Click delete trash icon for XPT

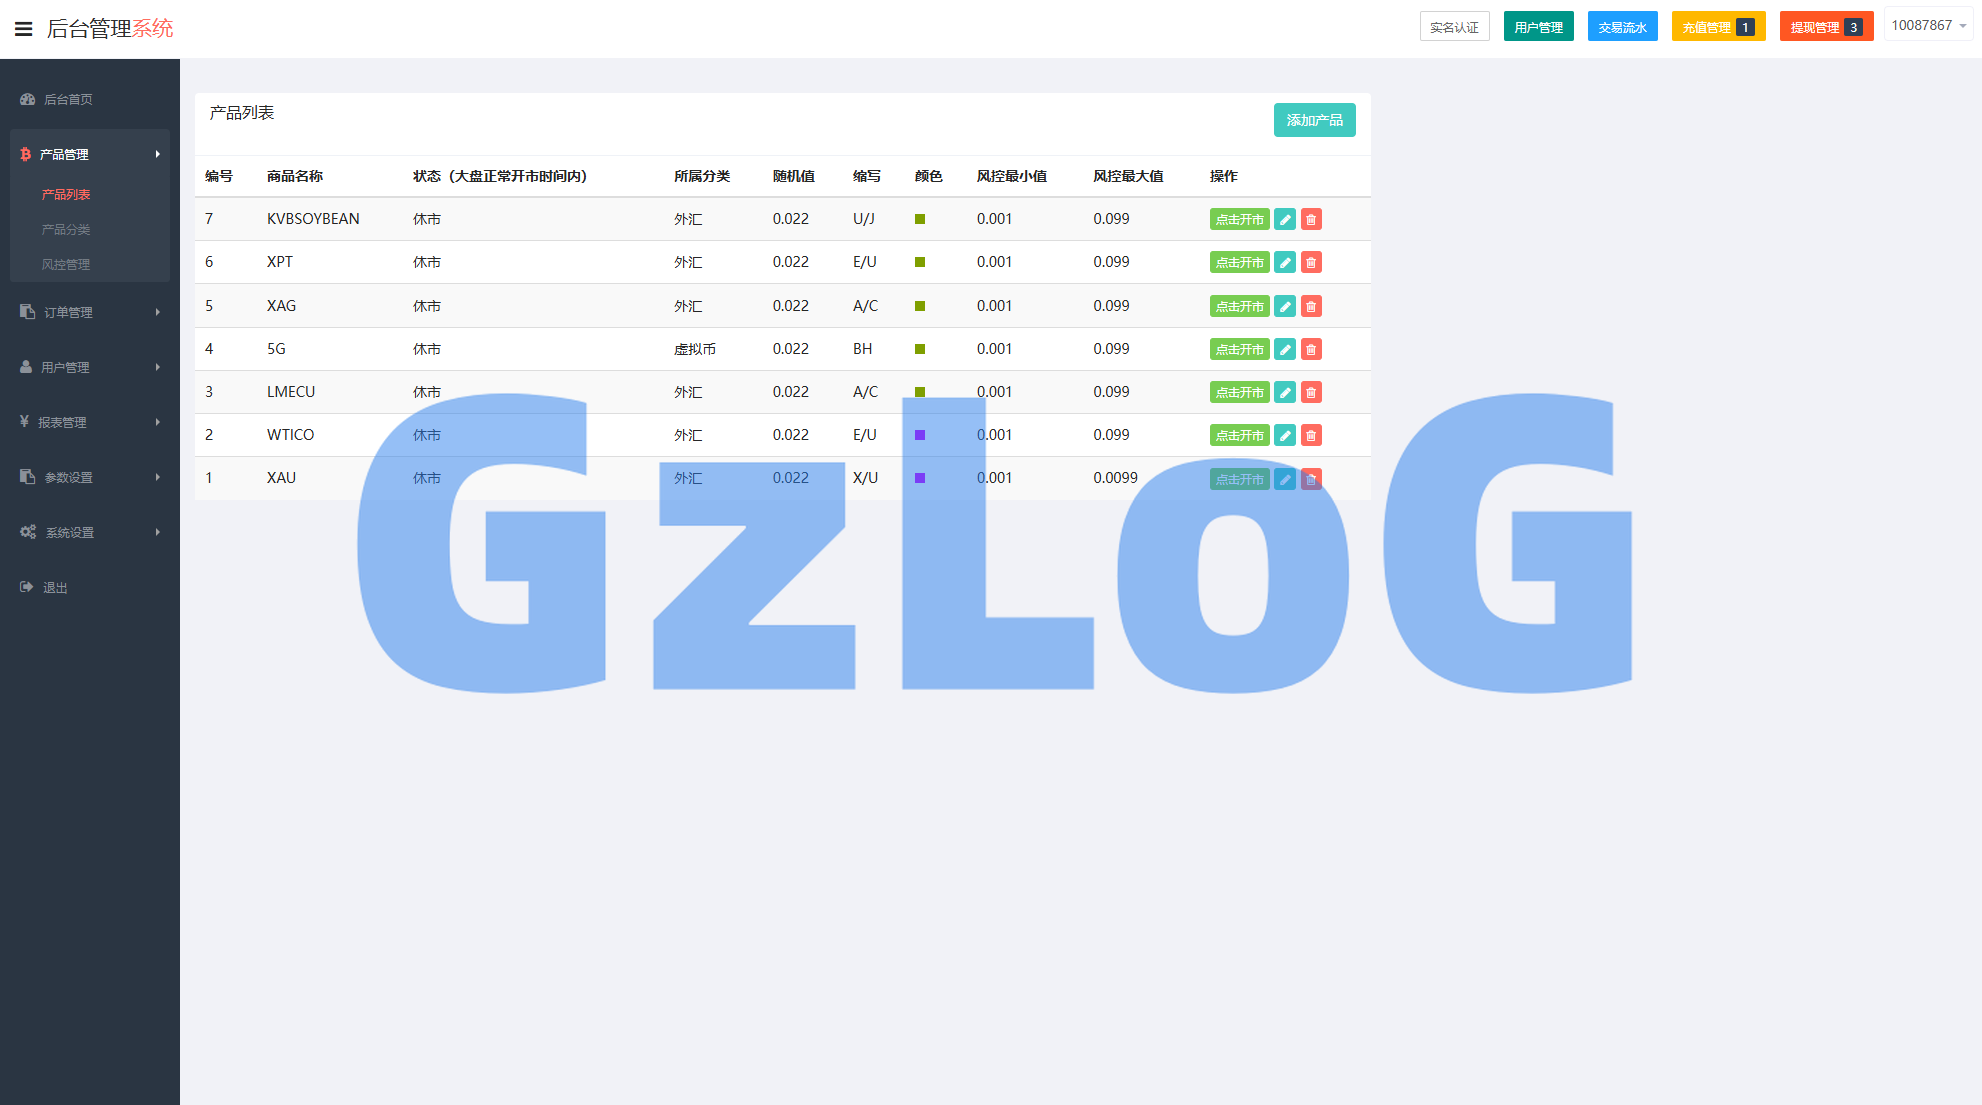pyautogui.click(x=1311, y=262)
